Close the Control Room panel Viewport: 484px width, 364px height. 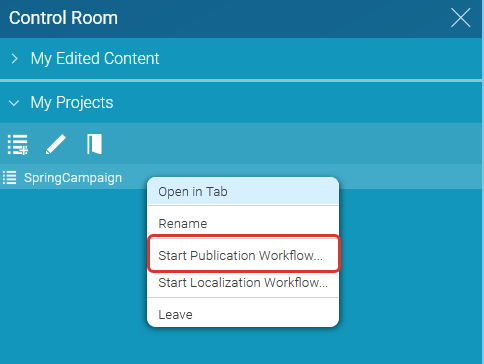tap(461, 18)
